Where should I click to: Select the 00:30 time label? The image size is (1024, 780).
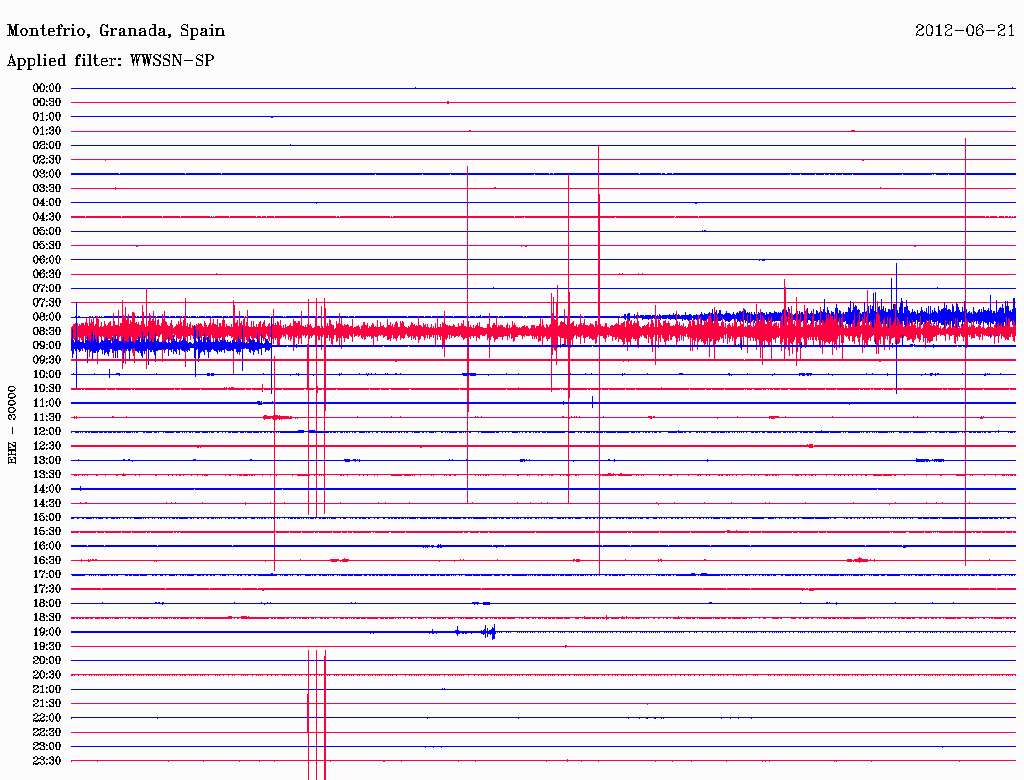[x=47, y=103]
